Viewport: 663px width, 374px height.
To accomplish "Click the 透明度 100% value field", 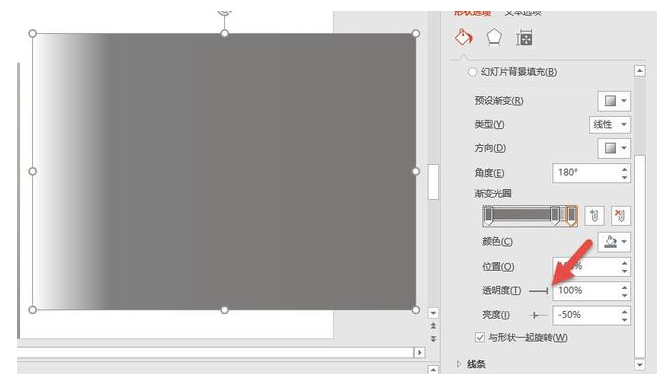I will pos(587,291).
